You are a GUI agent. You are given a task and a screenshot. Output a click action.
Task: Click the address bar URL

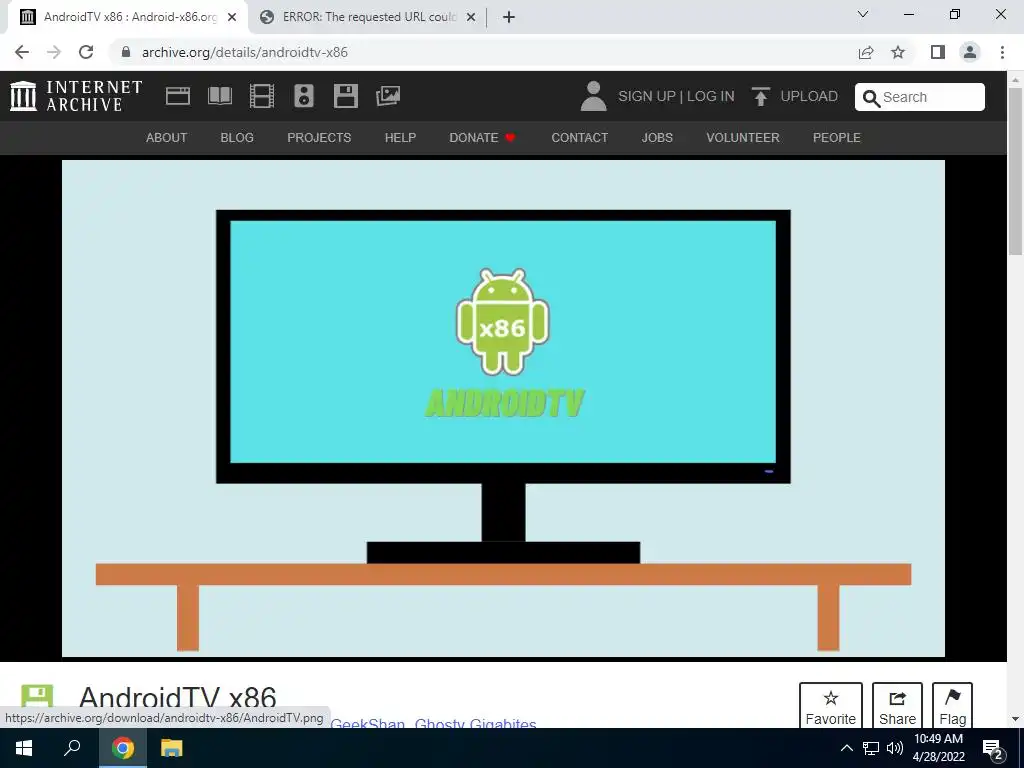(x=244, y=52)
